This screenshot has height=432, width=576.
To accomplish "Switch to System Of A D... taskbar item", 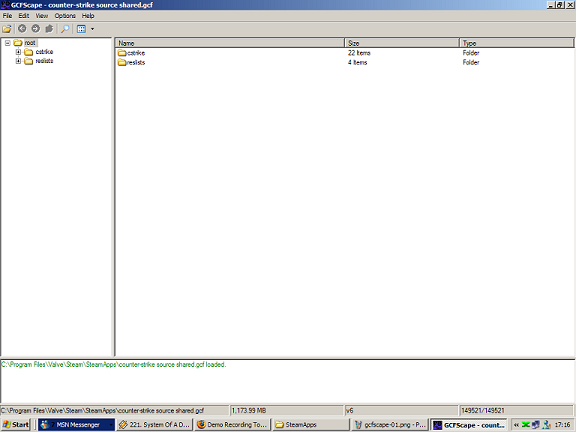I will (x=155, y=425).
